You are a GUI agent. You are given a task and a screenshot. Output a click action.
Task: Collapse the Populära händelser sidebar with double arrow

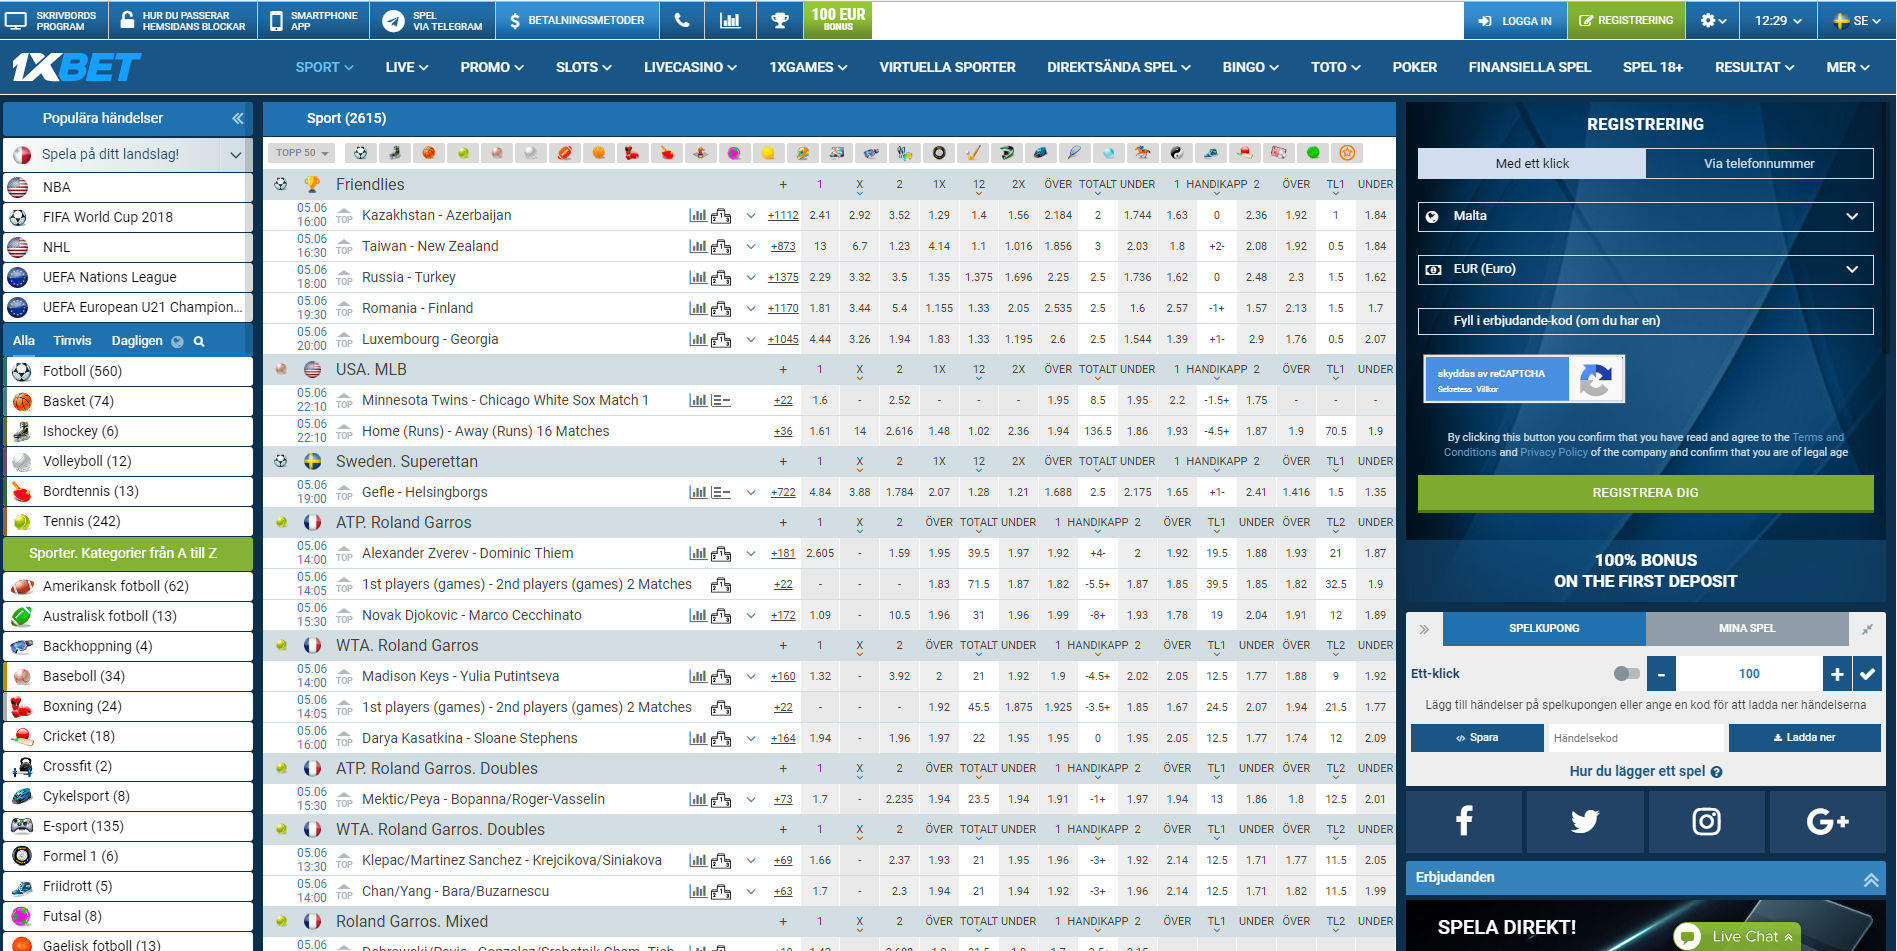[x=238, y=118]
